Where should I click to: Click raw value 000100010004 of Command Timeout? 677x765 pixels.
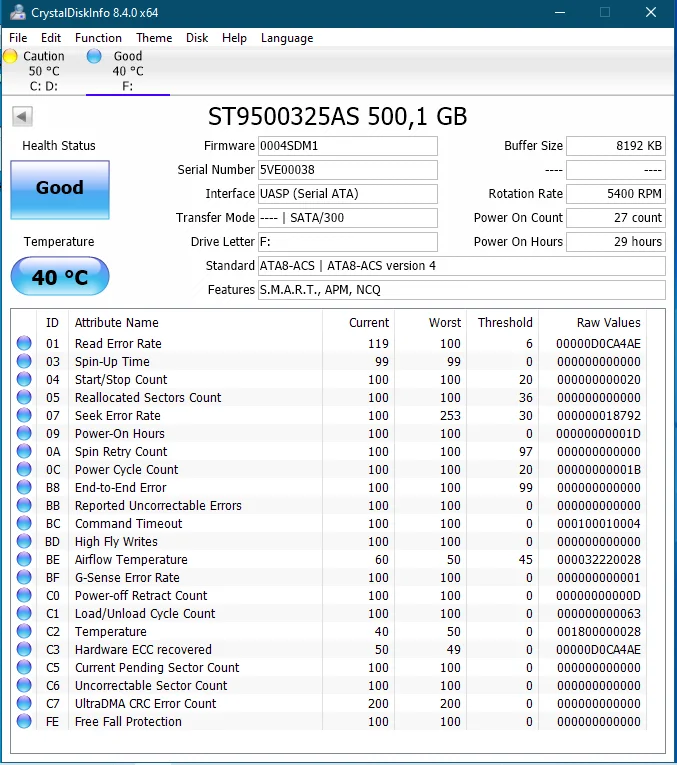coord(598,523)
